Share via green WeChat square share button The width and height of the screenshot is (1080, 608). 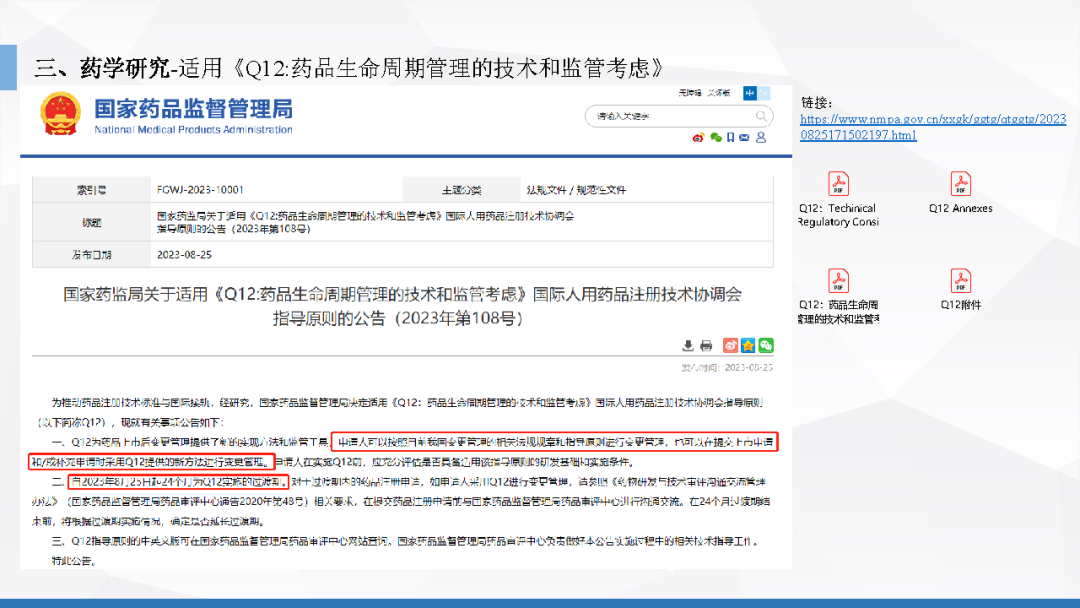point(766,345)
